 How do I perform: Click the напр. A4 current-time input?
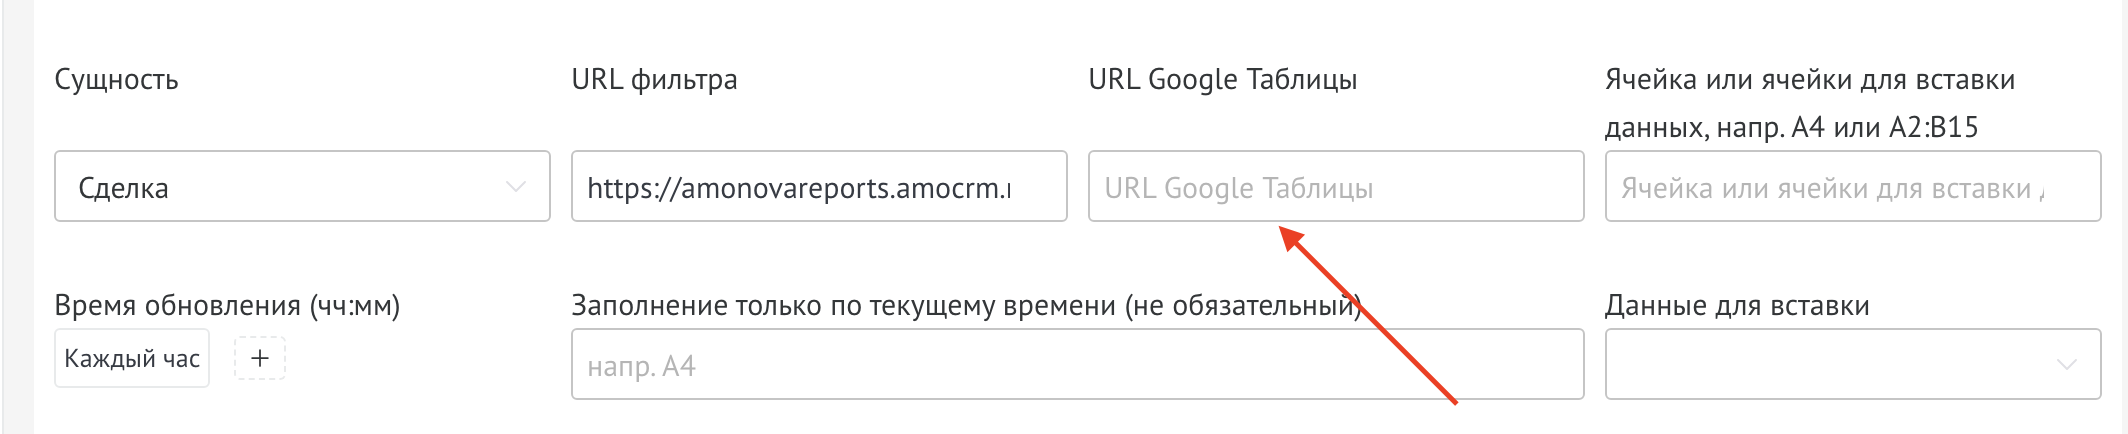click(x=1077, y=366)
